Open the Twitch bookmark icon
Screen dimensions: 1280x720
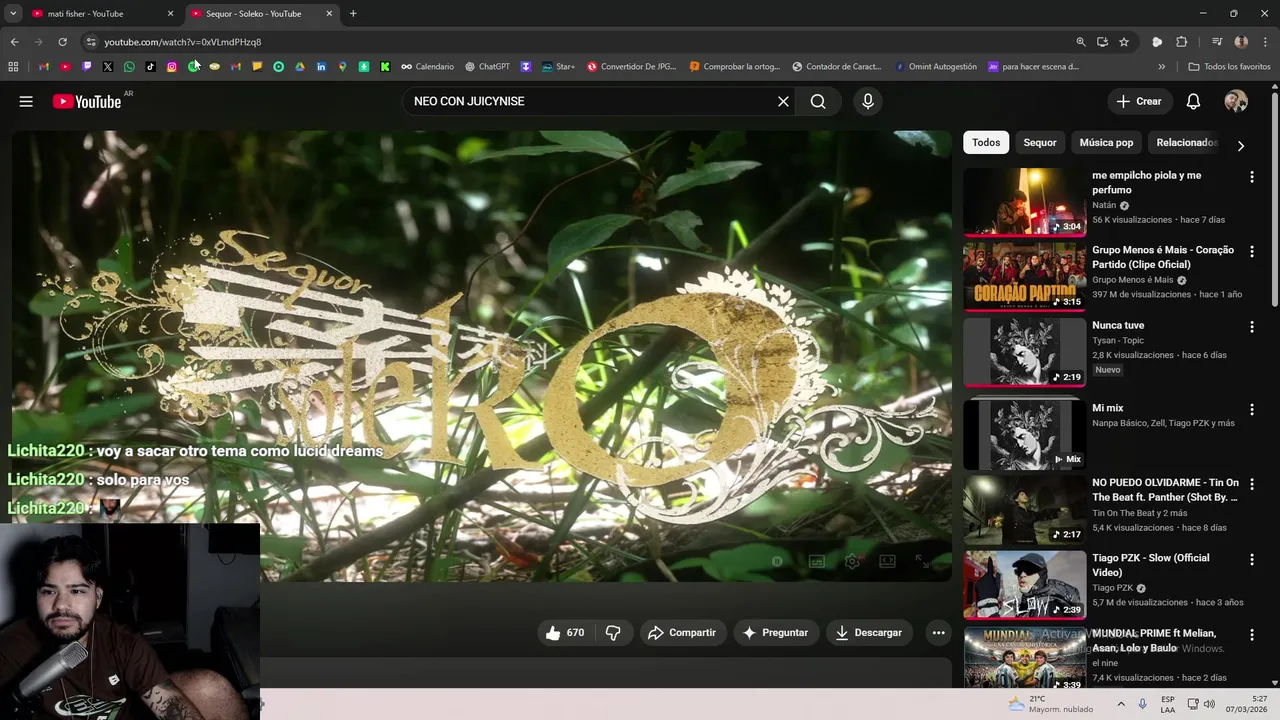coord(86,67)
